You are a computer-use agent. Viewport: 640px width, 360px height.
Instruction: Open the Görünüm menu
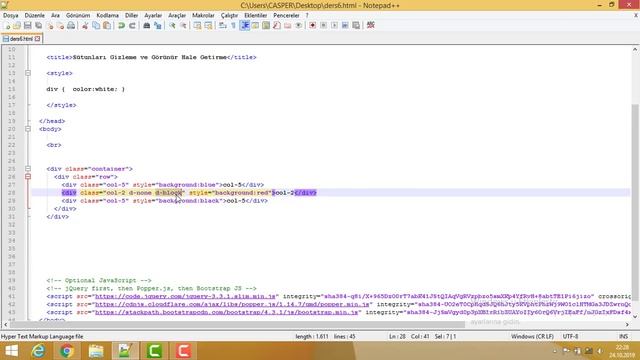(78, 15)
